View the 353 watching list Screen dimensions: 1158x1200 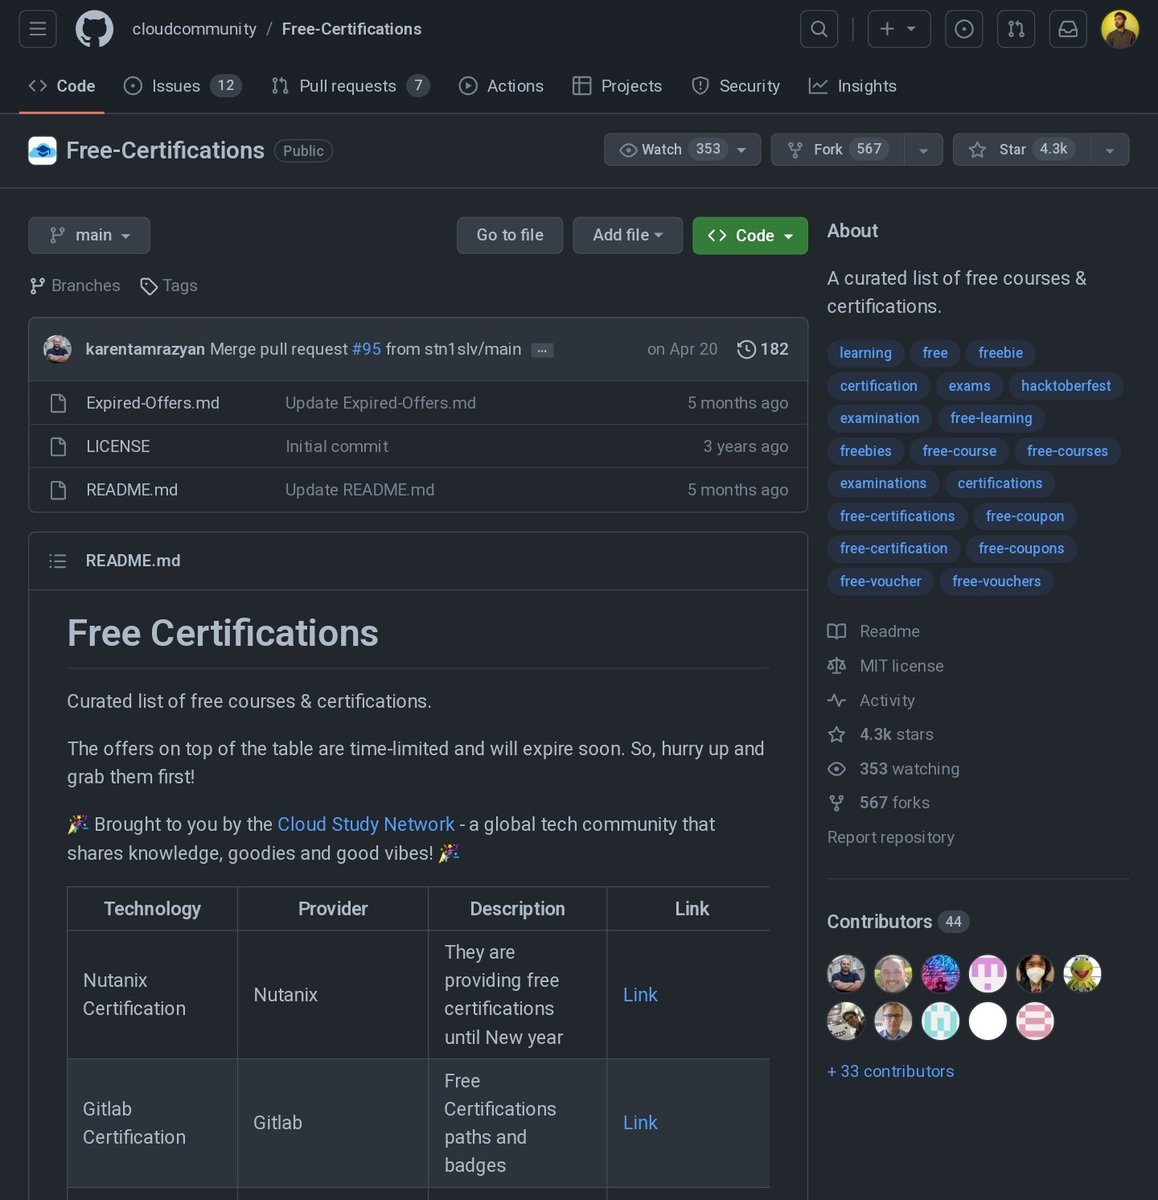[893, 769]
